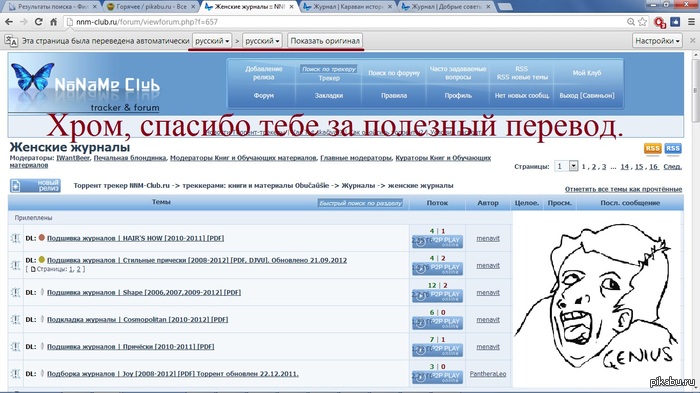The height and width of the screenshot is (393, 700).
Task: Go back with the browser back arrow
Action: (x=9, y=22)
